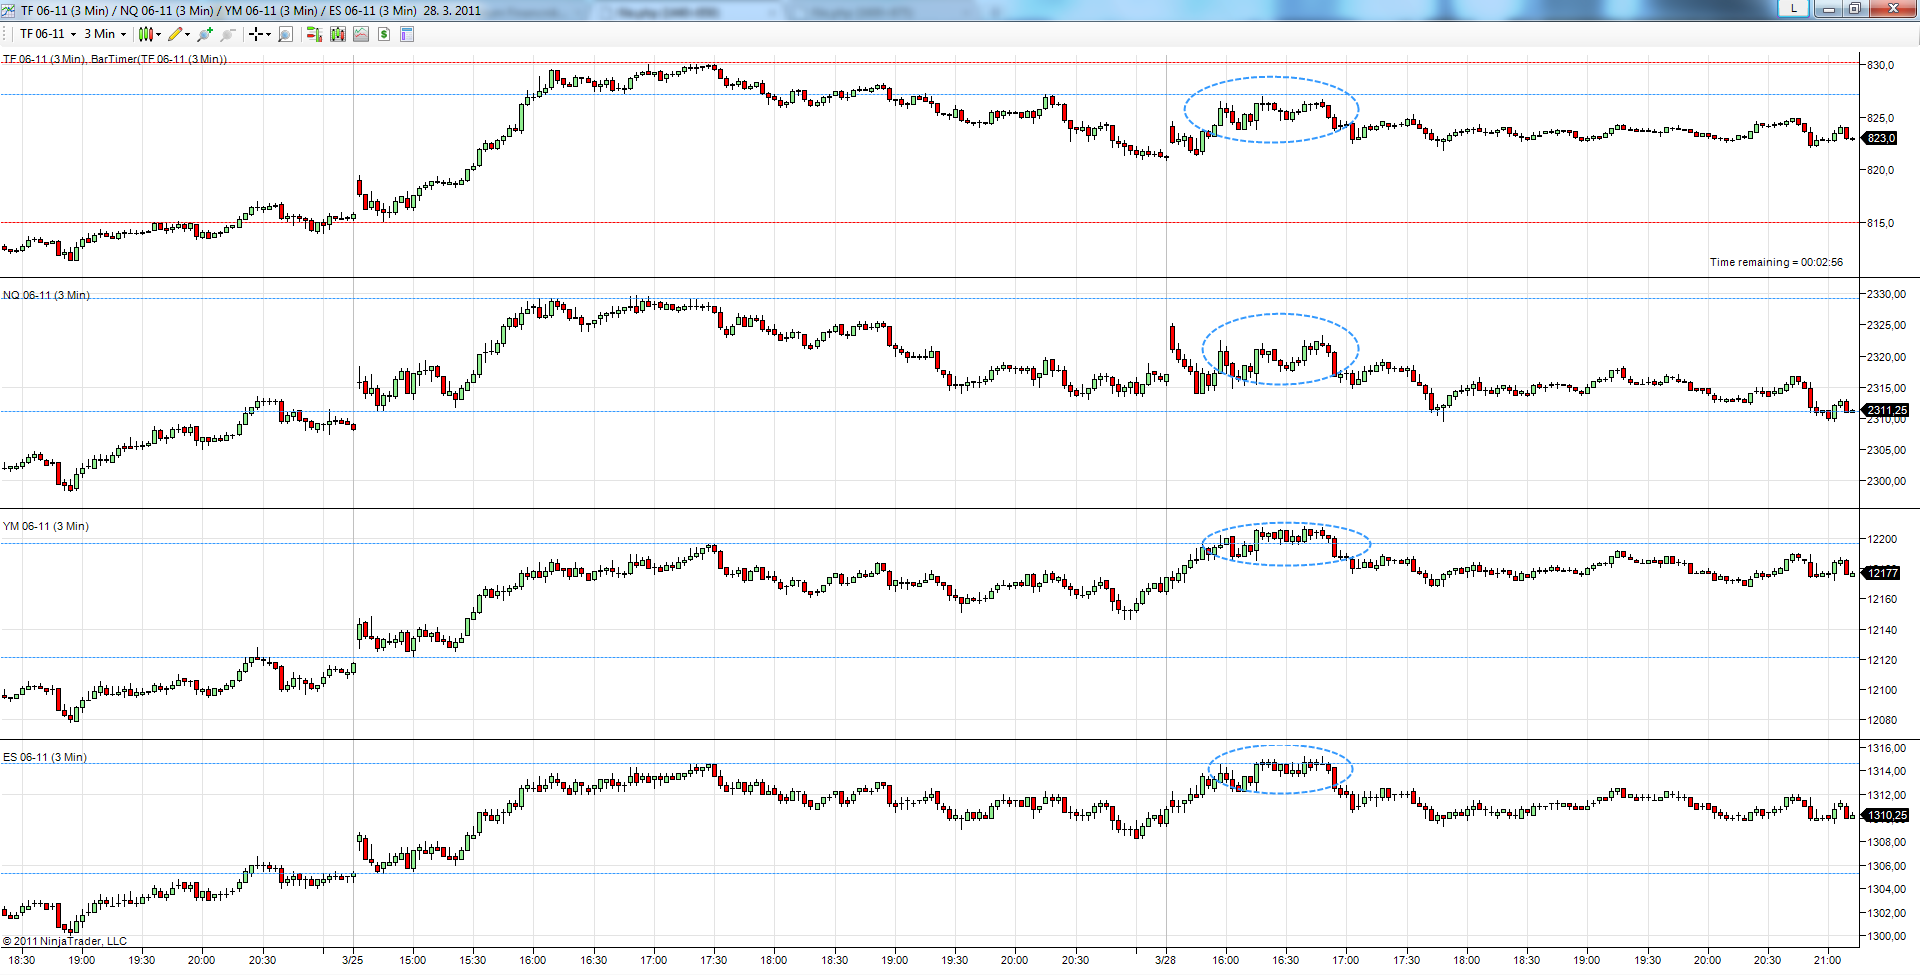The image size is (1920, 975).
Task: Click the zoom frame magnifier icon
Action: click(285, 34)
